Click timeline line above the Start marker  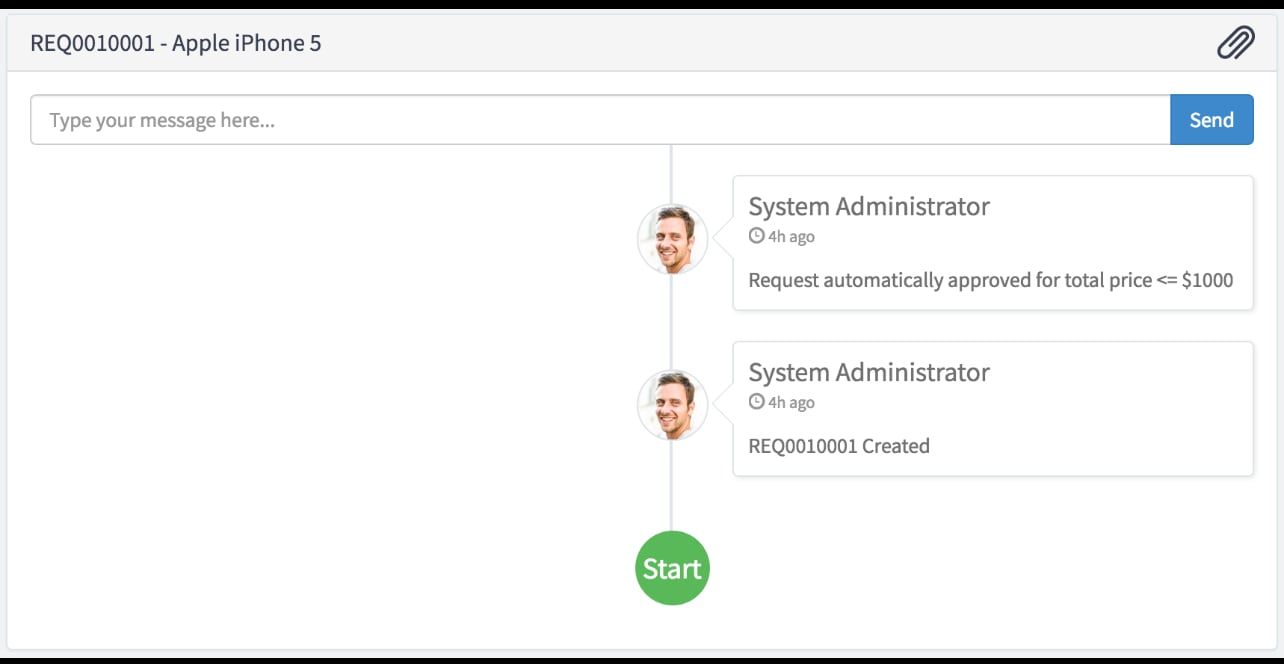(x=671, y=486)
